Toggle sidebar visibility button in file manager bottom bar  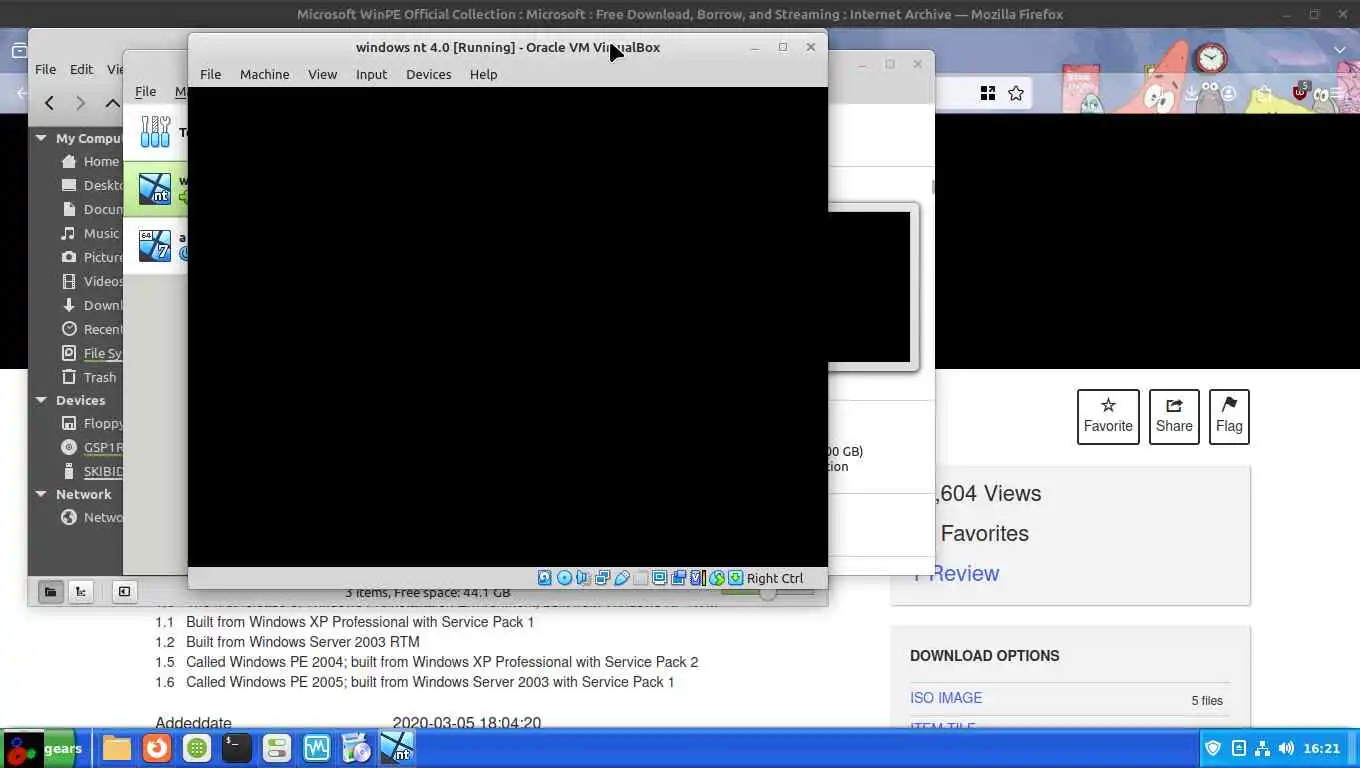tap(124, 591)
